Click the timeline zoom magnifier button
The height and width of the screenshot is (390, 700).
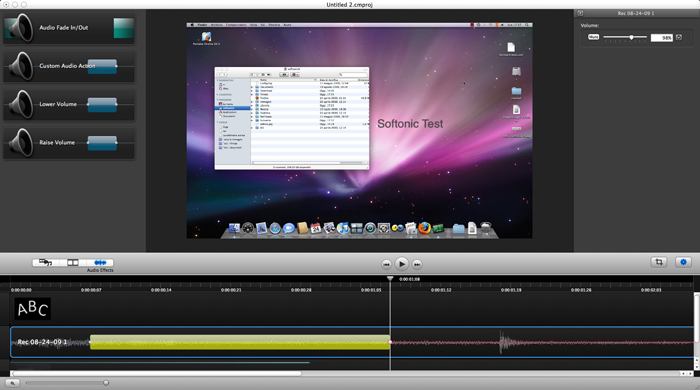tap(12, 383)
